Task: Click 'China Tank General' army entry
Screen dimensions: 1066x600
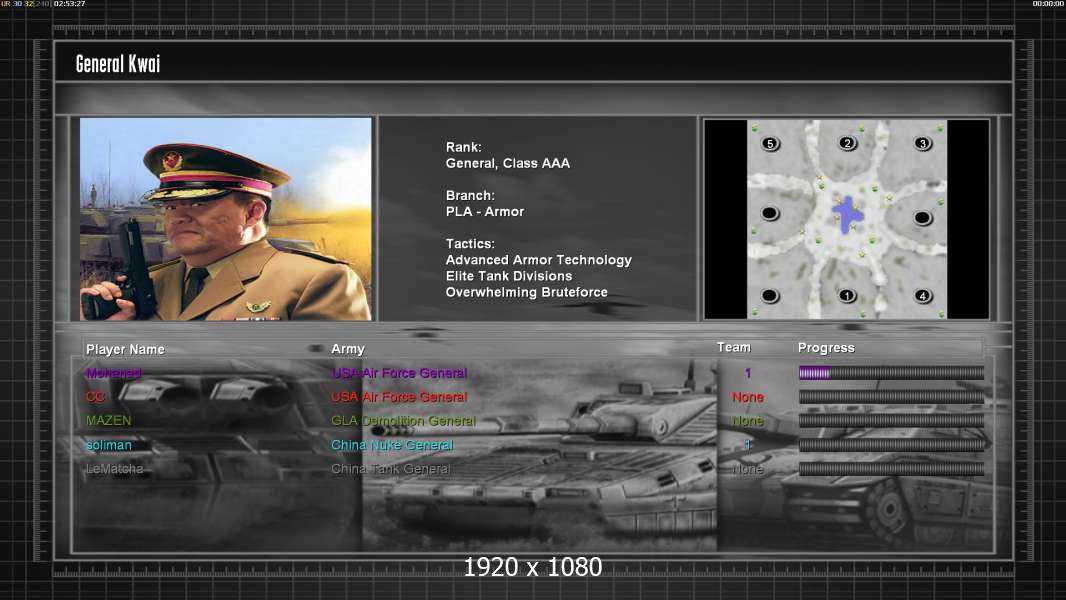Action: click(x=390, y=469)
